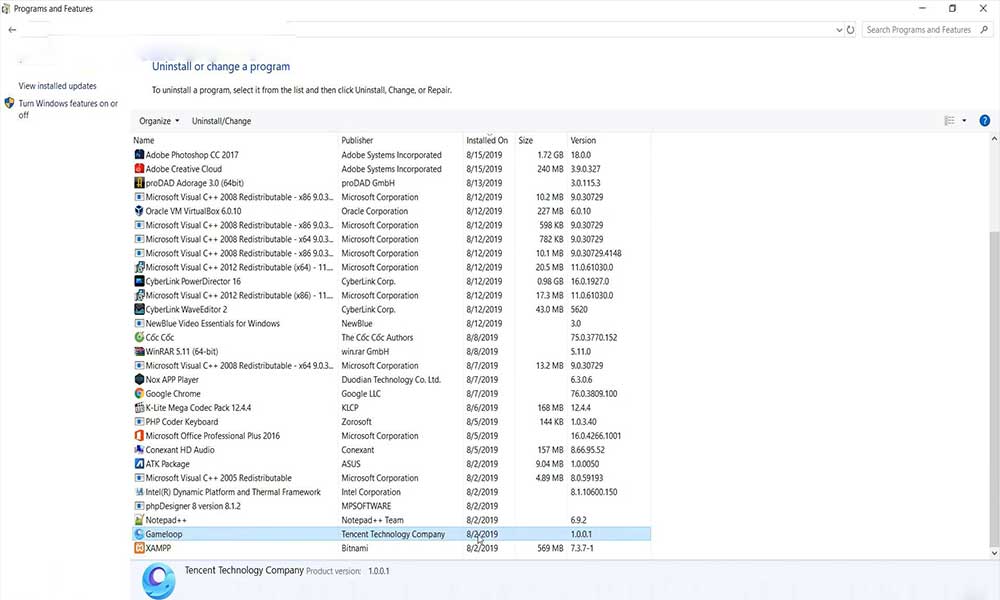
Task: Click the Search Programs and Features field
Action: pyautogui.click(x=922, y=29)
